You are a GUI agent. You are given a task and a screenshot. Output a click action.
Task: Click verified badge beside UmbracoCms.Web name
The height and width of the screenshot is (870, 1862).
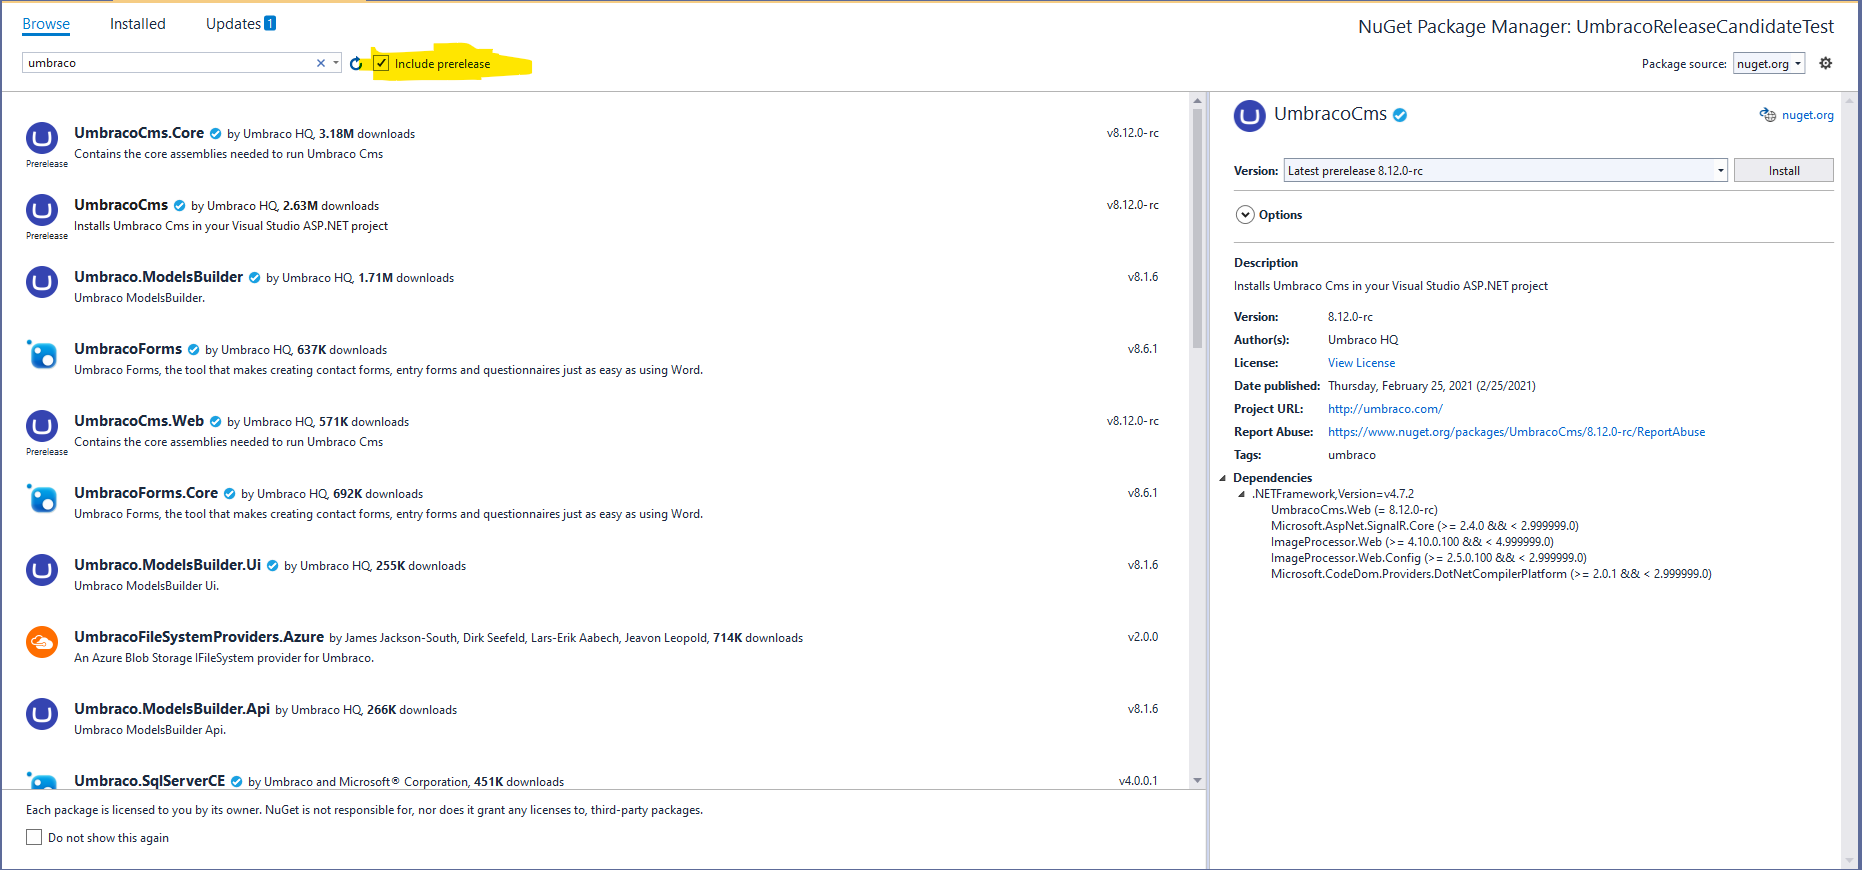pos(215,422)
